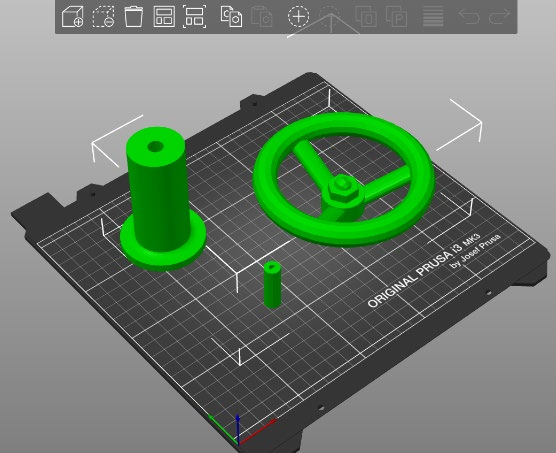
Task: Click the Undo arrow icon
Action: tap(469, 16)
